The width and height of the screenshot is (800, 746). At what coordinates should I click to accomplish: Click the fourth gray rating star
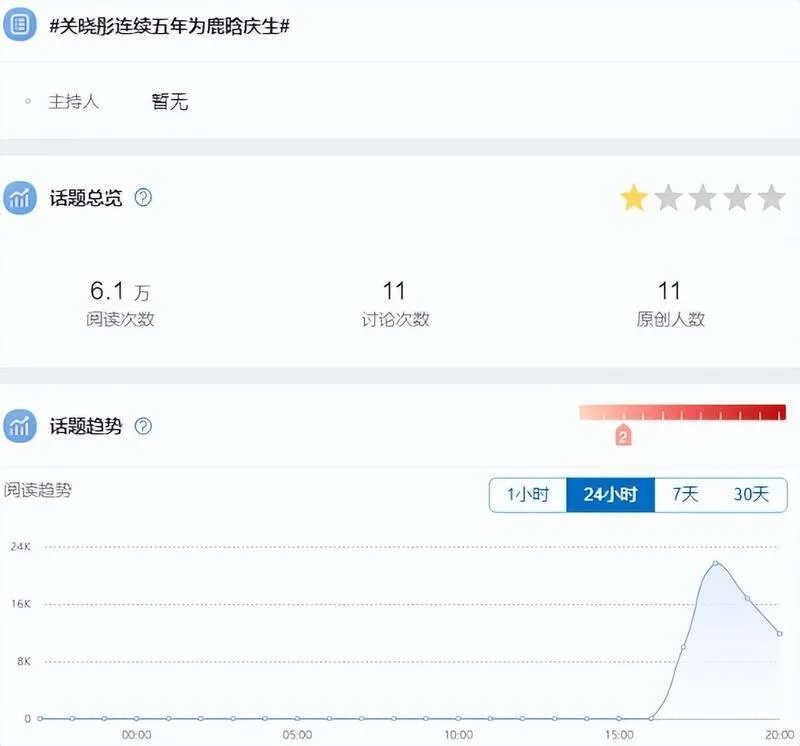[737, 198]
